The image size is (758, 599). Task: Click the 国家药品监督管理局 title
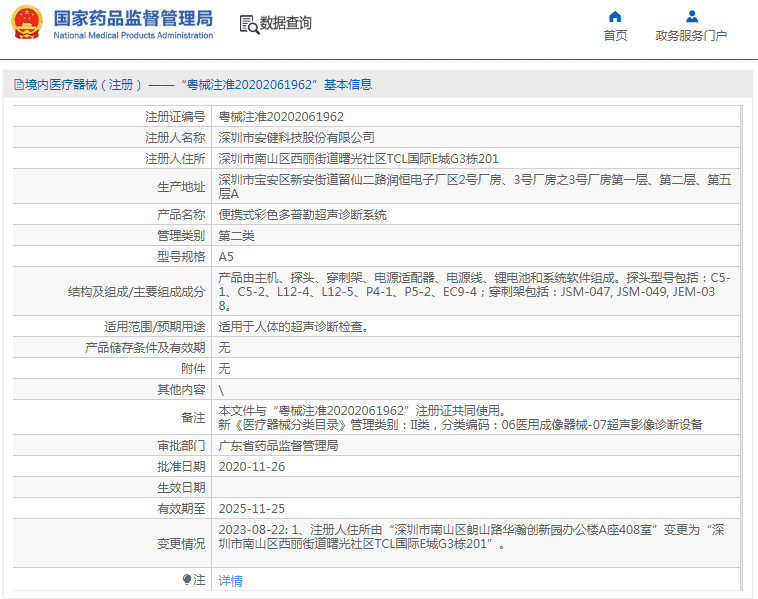click(133, 19)
